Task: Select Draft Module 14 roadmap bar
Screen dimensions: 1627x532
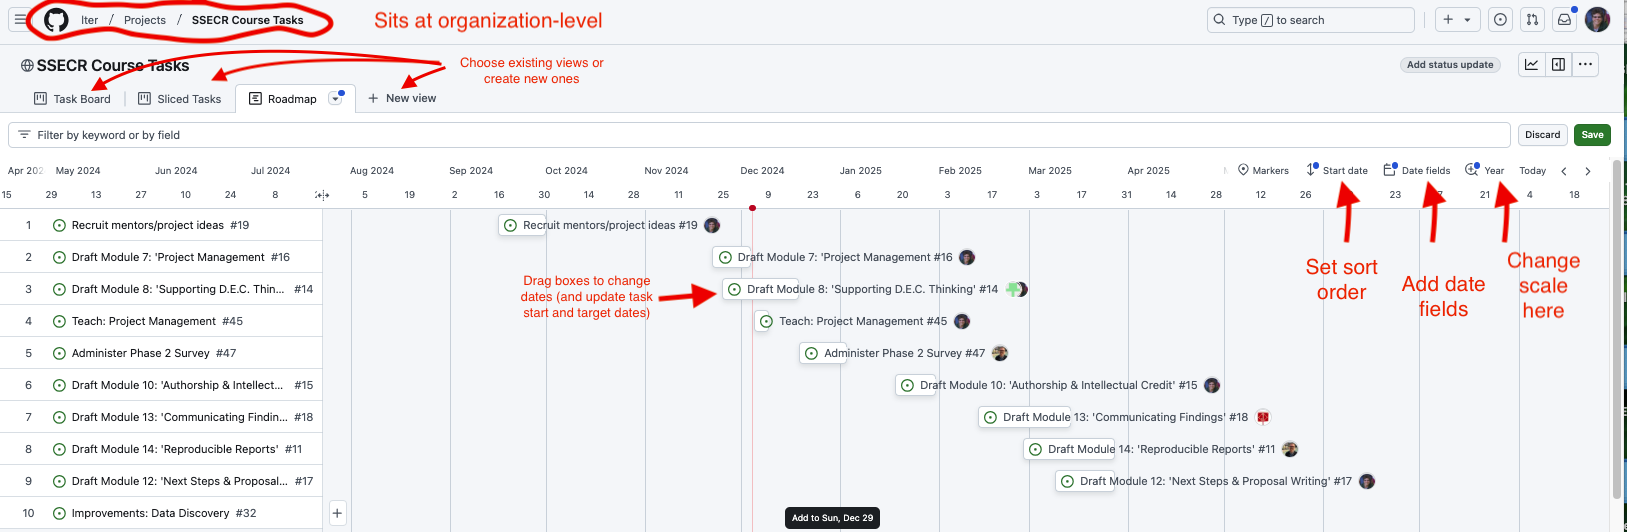Action: (x=1069, y=449)
